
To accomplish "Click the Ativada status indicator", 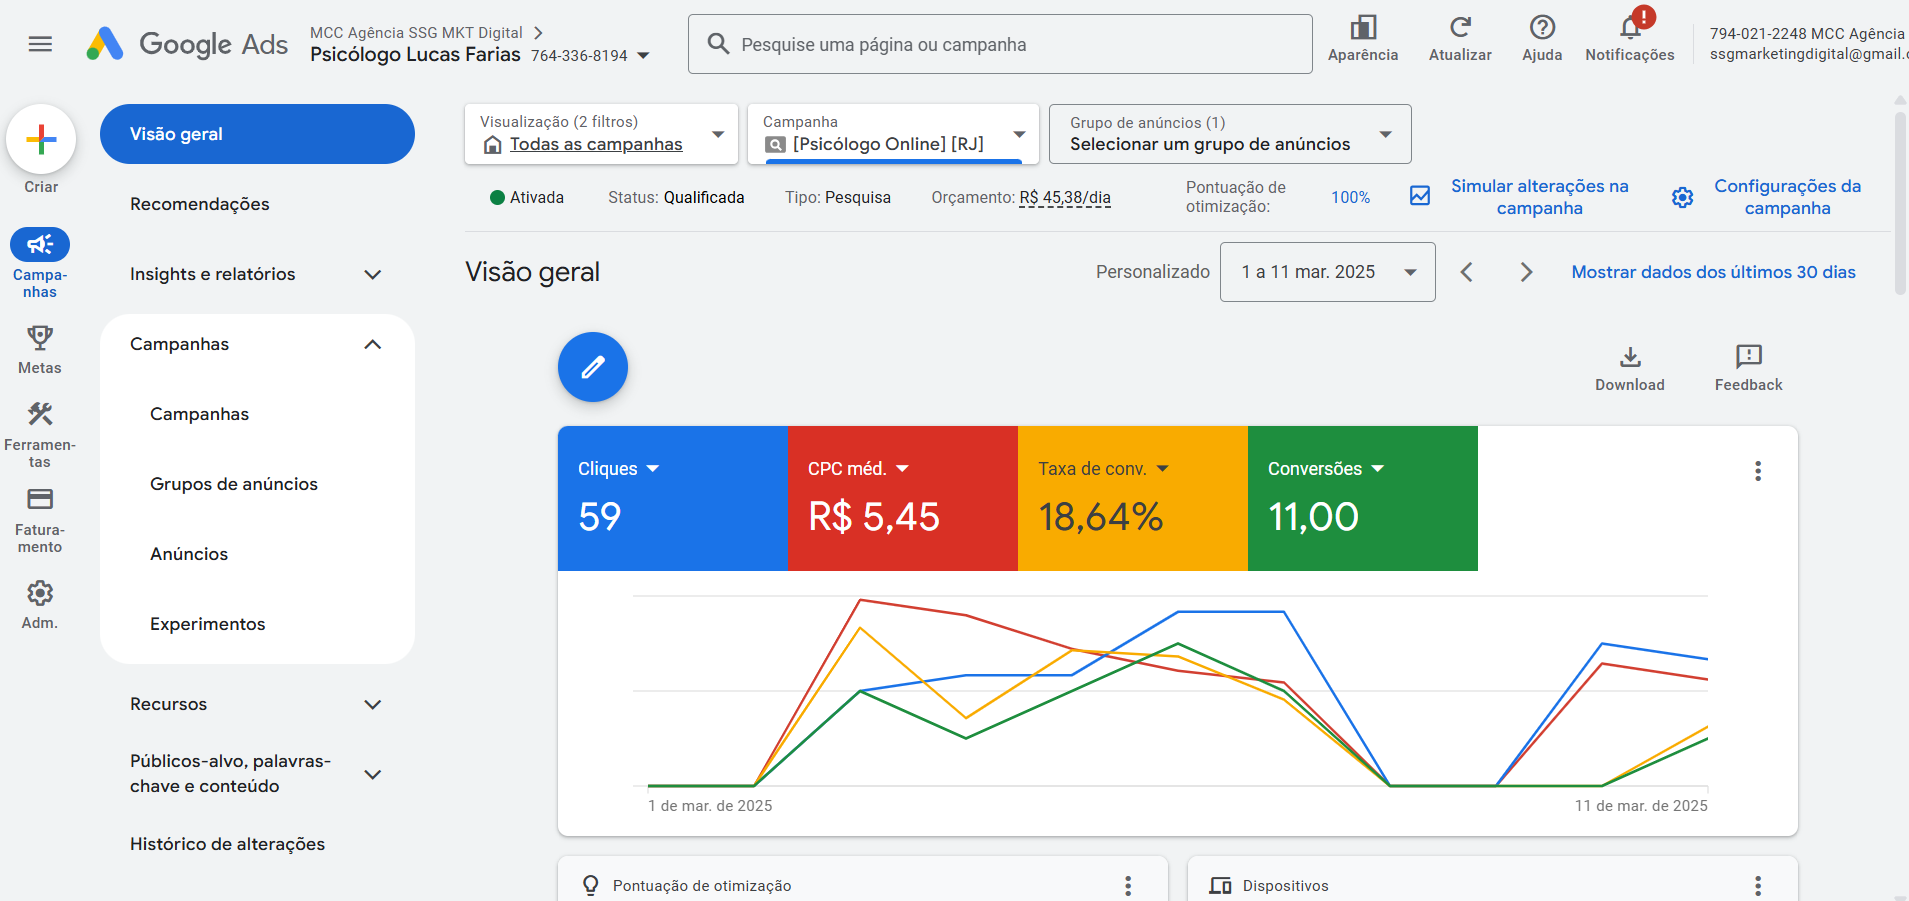I will (527, 197).
